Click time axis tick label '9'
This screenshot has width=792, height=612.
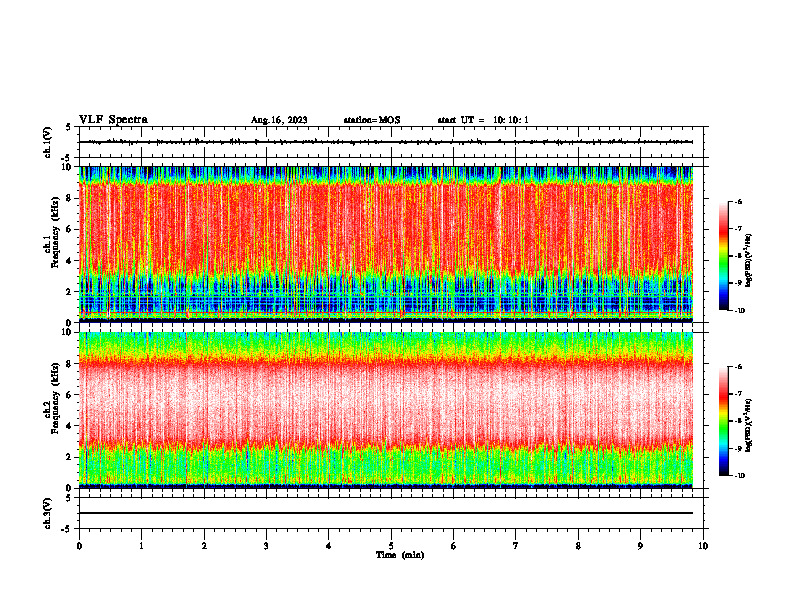click(x=640, y=546)
